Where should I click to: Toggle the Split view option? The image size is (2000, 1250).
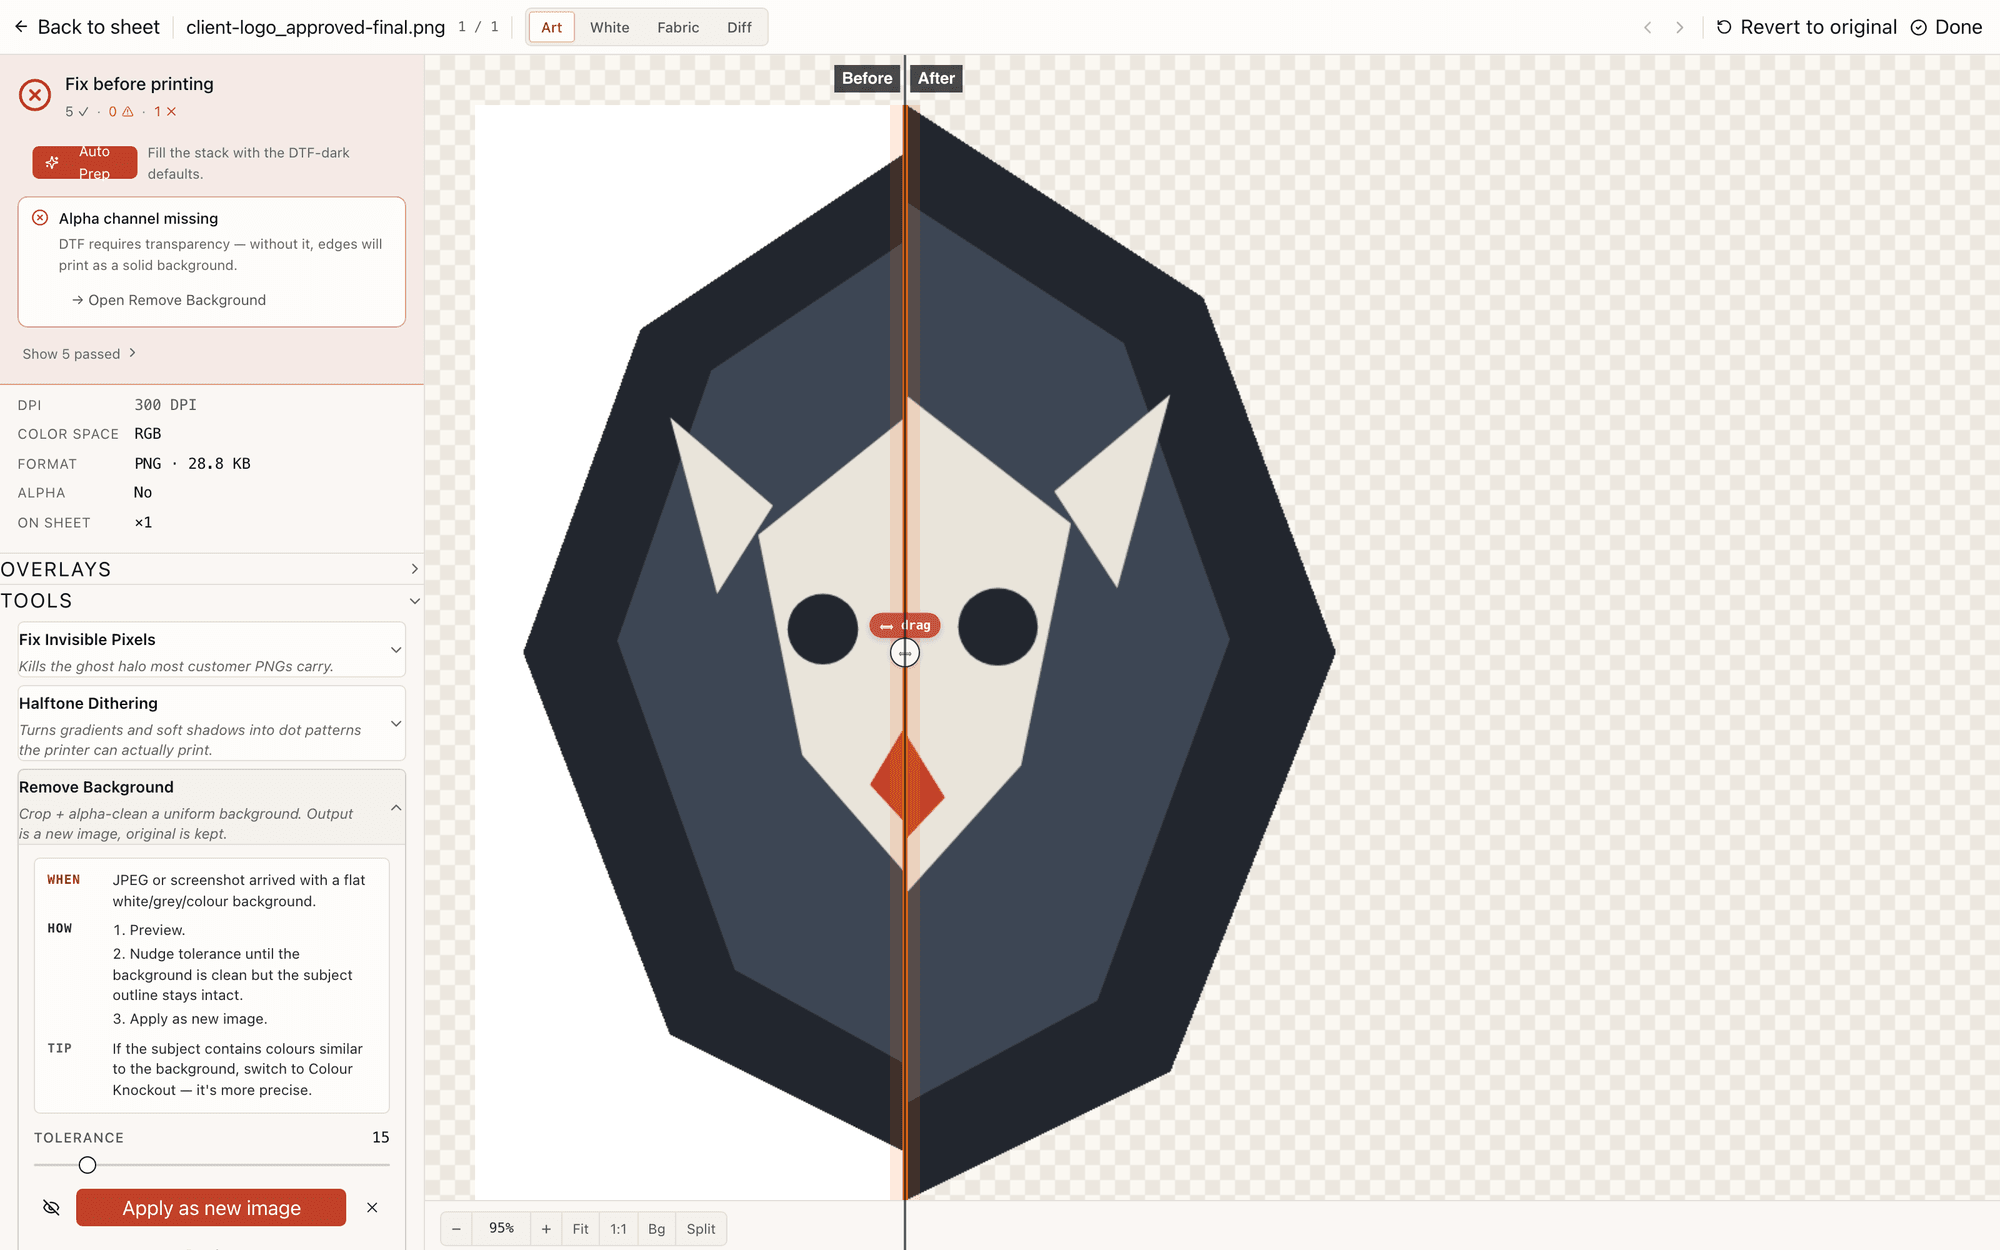tap(701, 1229)
